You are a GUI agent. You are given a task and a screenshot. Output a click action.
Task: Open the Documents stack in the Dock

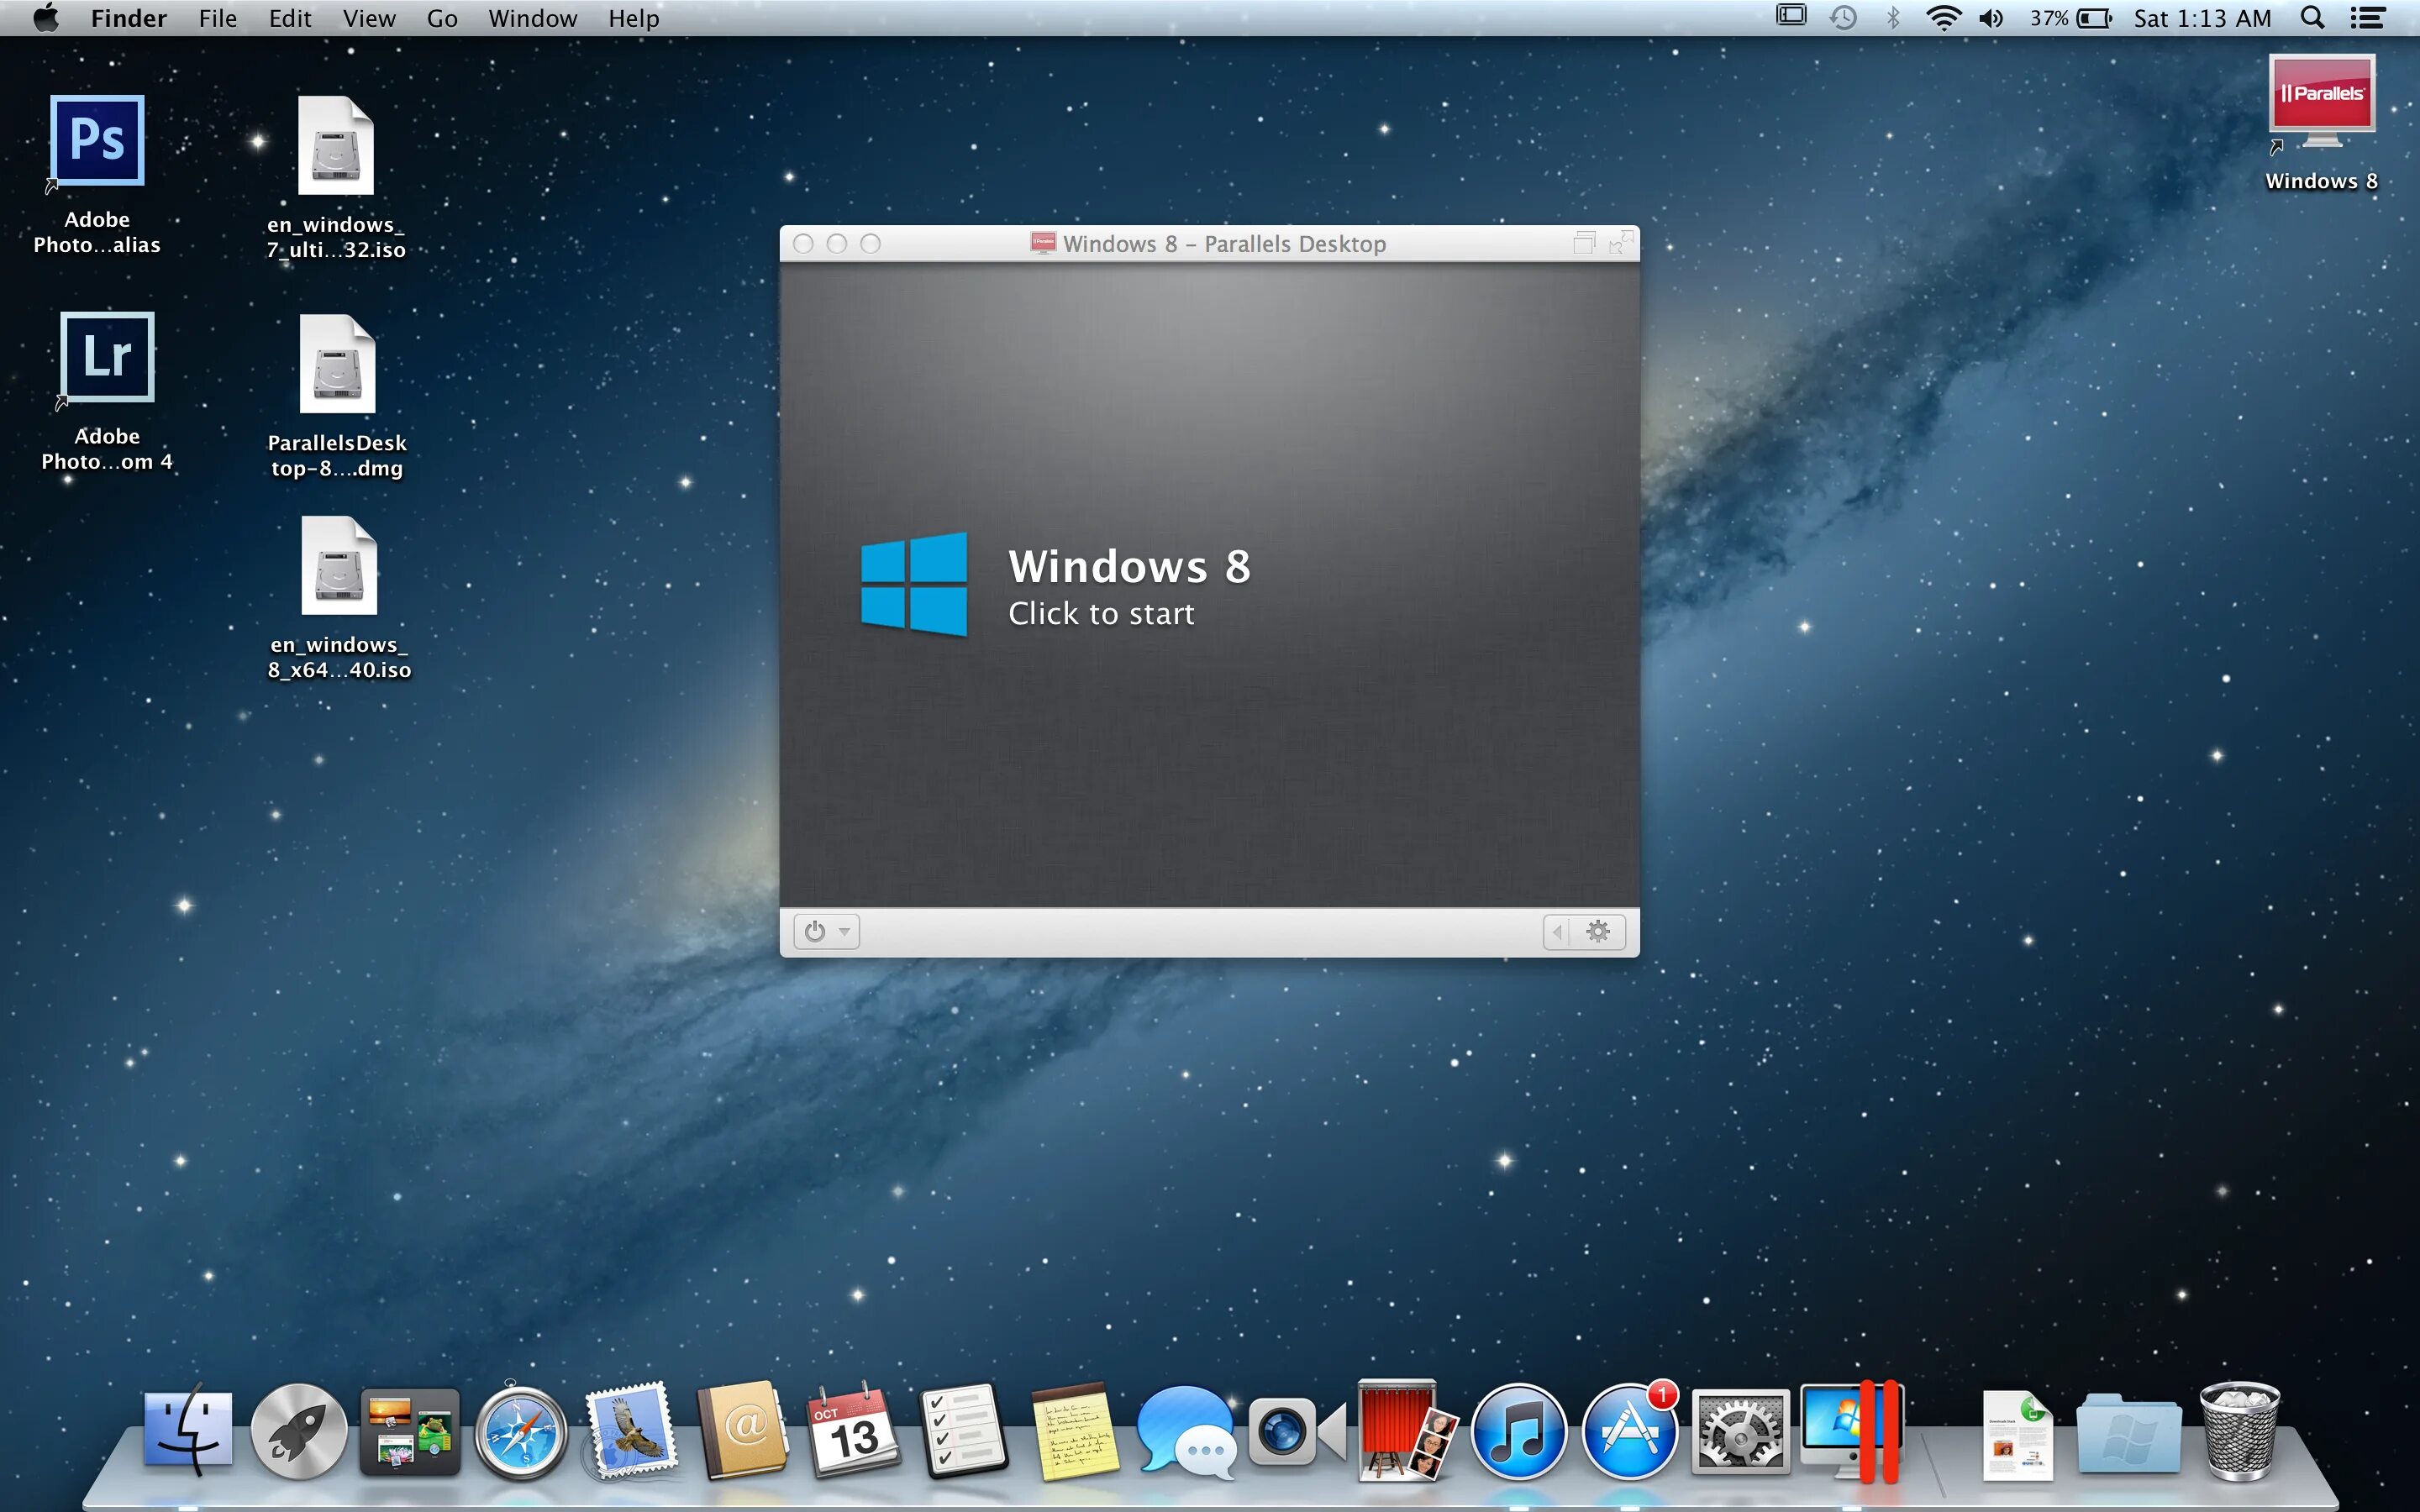(2018, 1434)
